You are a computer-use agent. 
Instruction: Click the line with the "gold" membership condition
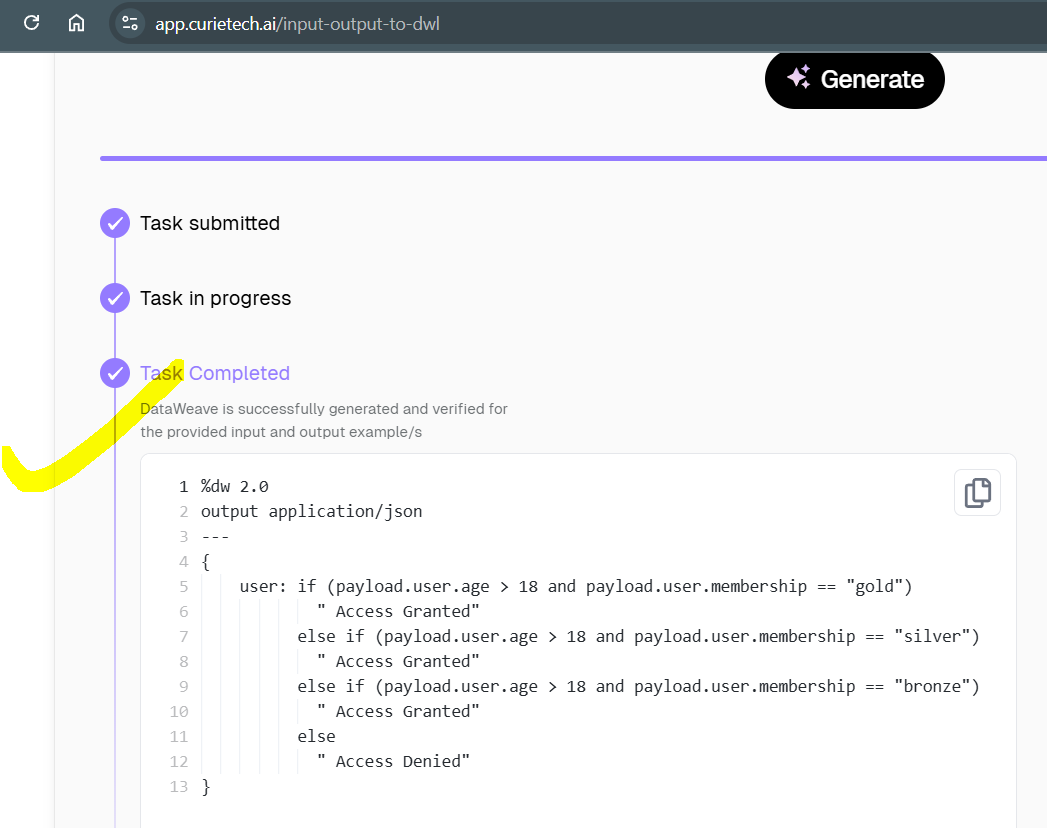(576, 586)
